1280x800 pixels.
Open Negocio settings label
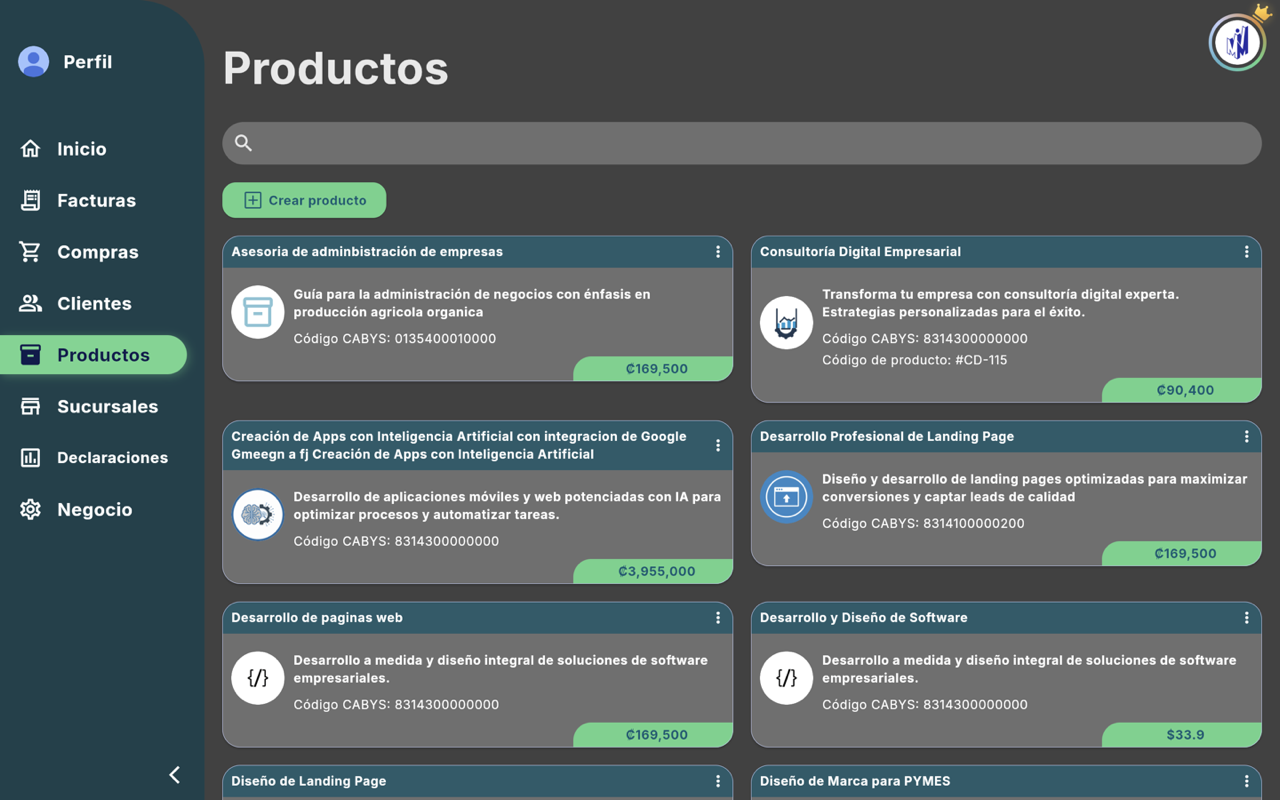pyautogui.click(x=95, y=509)
